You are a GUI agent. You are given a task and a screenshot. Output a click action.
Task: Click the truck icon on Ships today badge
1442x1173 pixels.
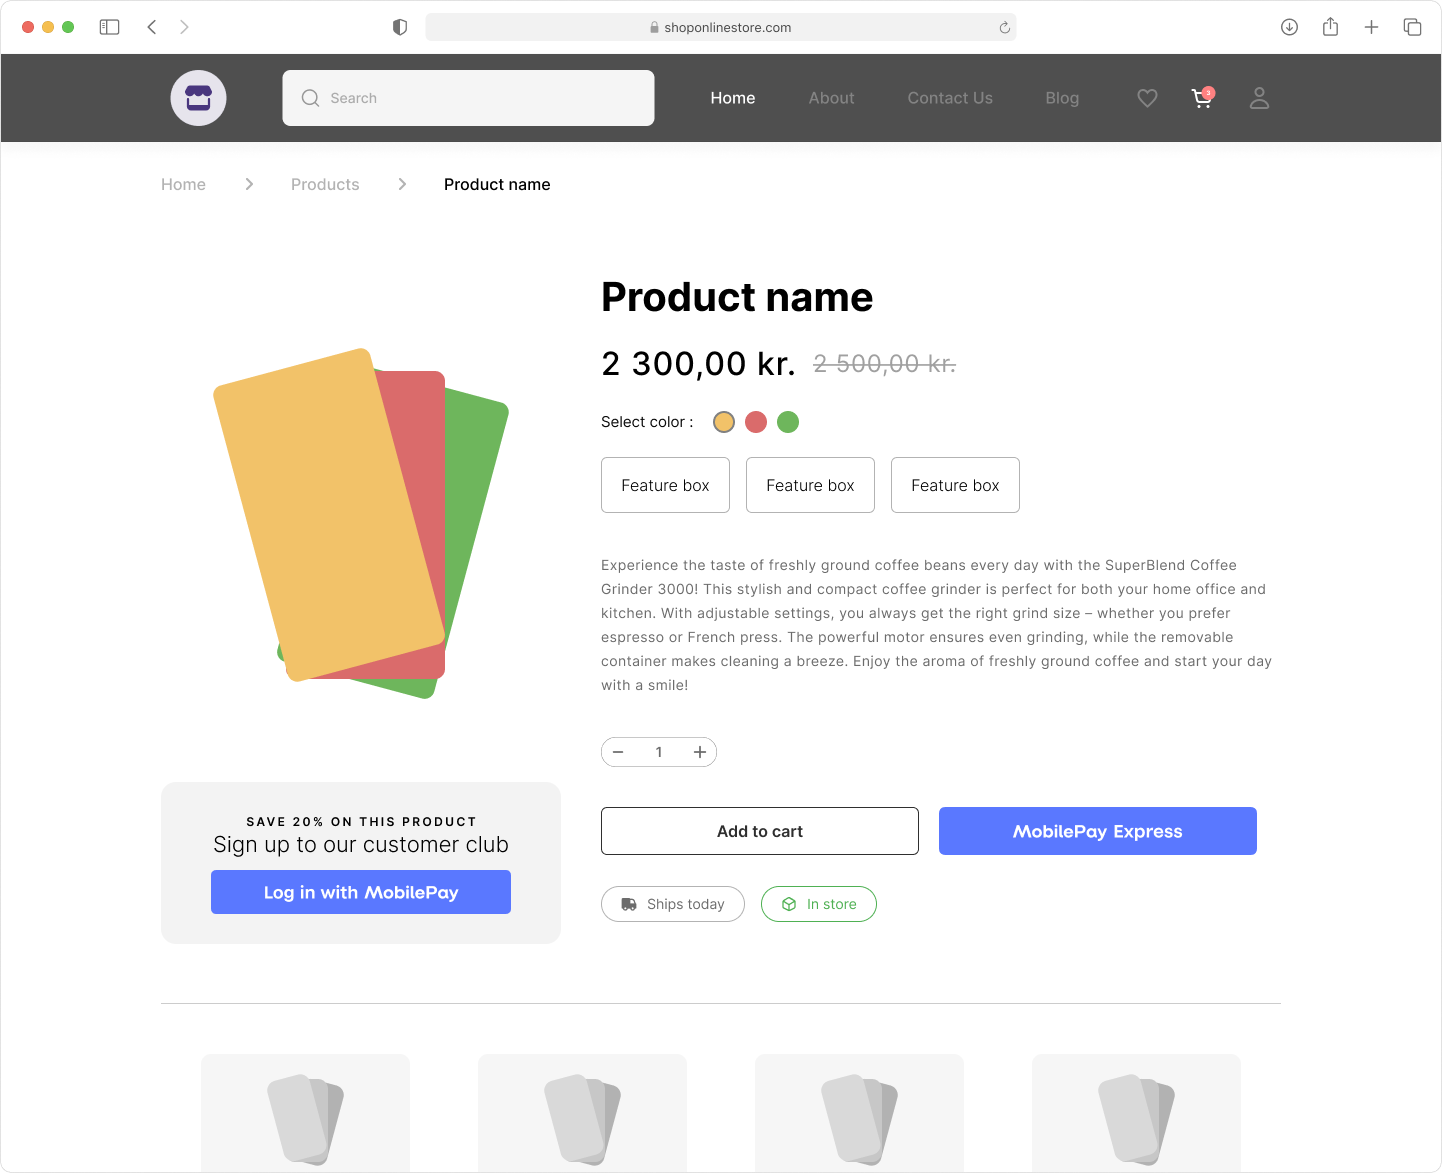(x=629, y=904)
